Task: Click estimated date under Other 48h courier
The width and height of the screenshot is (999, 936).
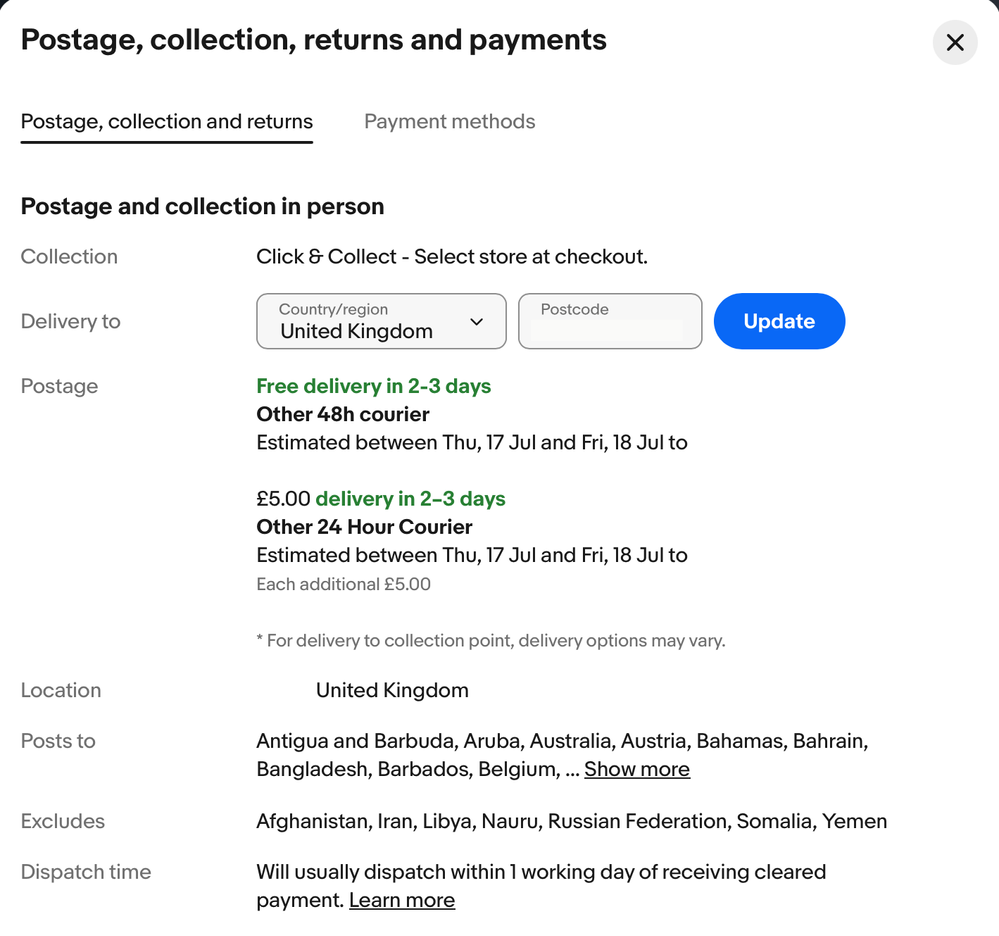Action: coord(471,442)
